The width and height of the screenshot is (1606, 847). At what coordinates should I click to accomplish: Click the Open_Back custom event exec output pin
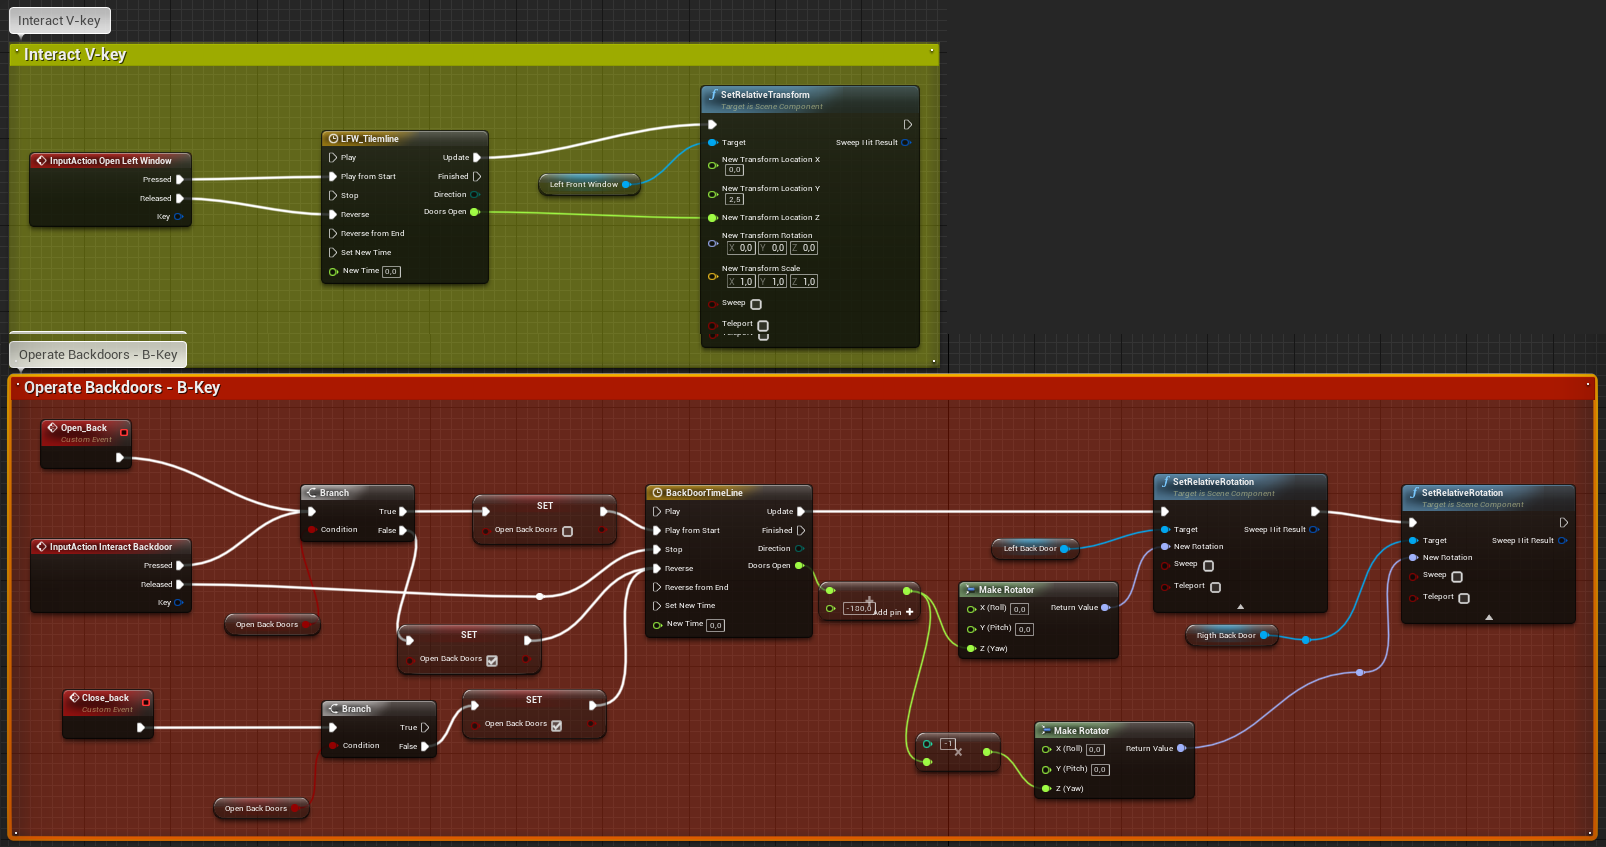[120, 457]
